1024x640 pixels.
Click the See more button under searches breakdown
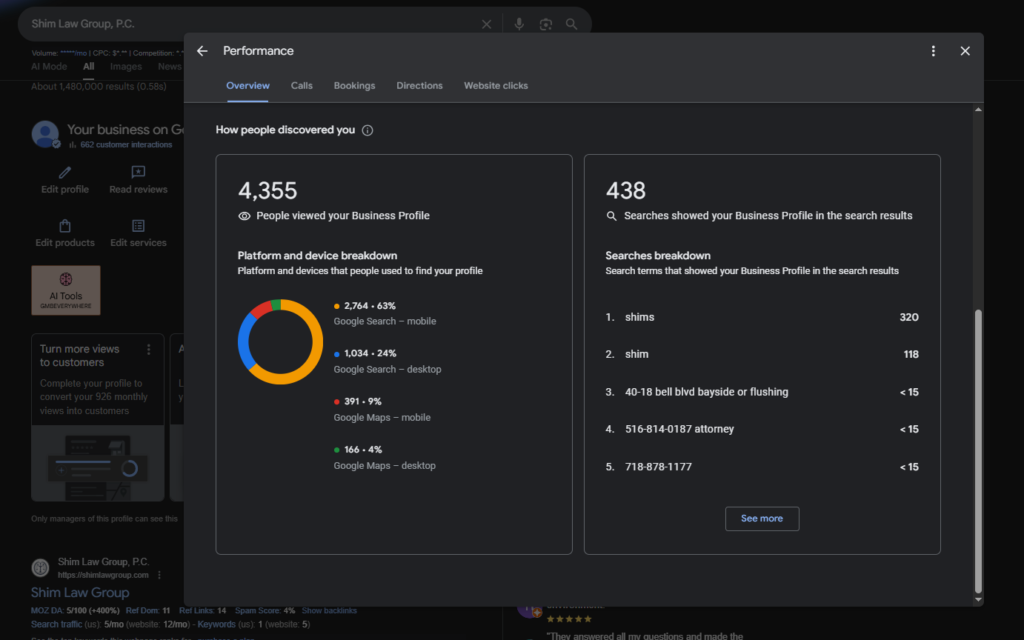point(762,518)
